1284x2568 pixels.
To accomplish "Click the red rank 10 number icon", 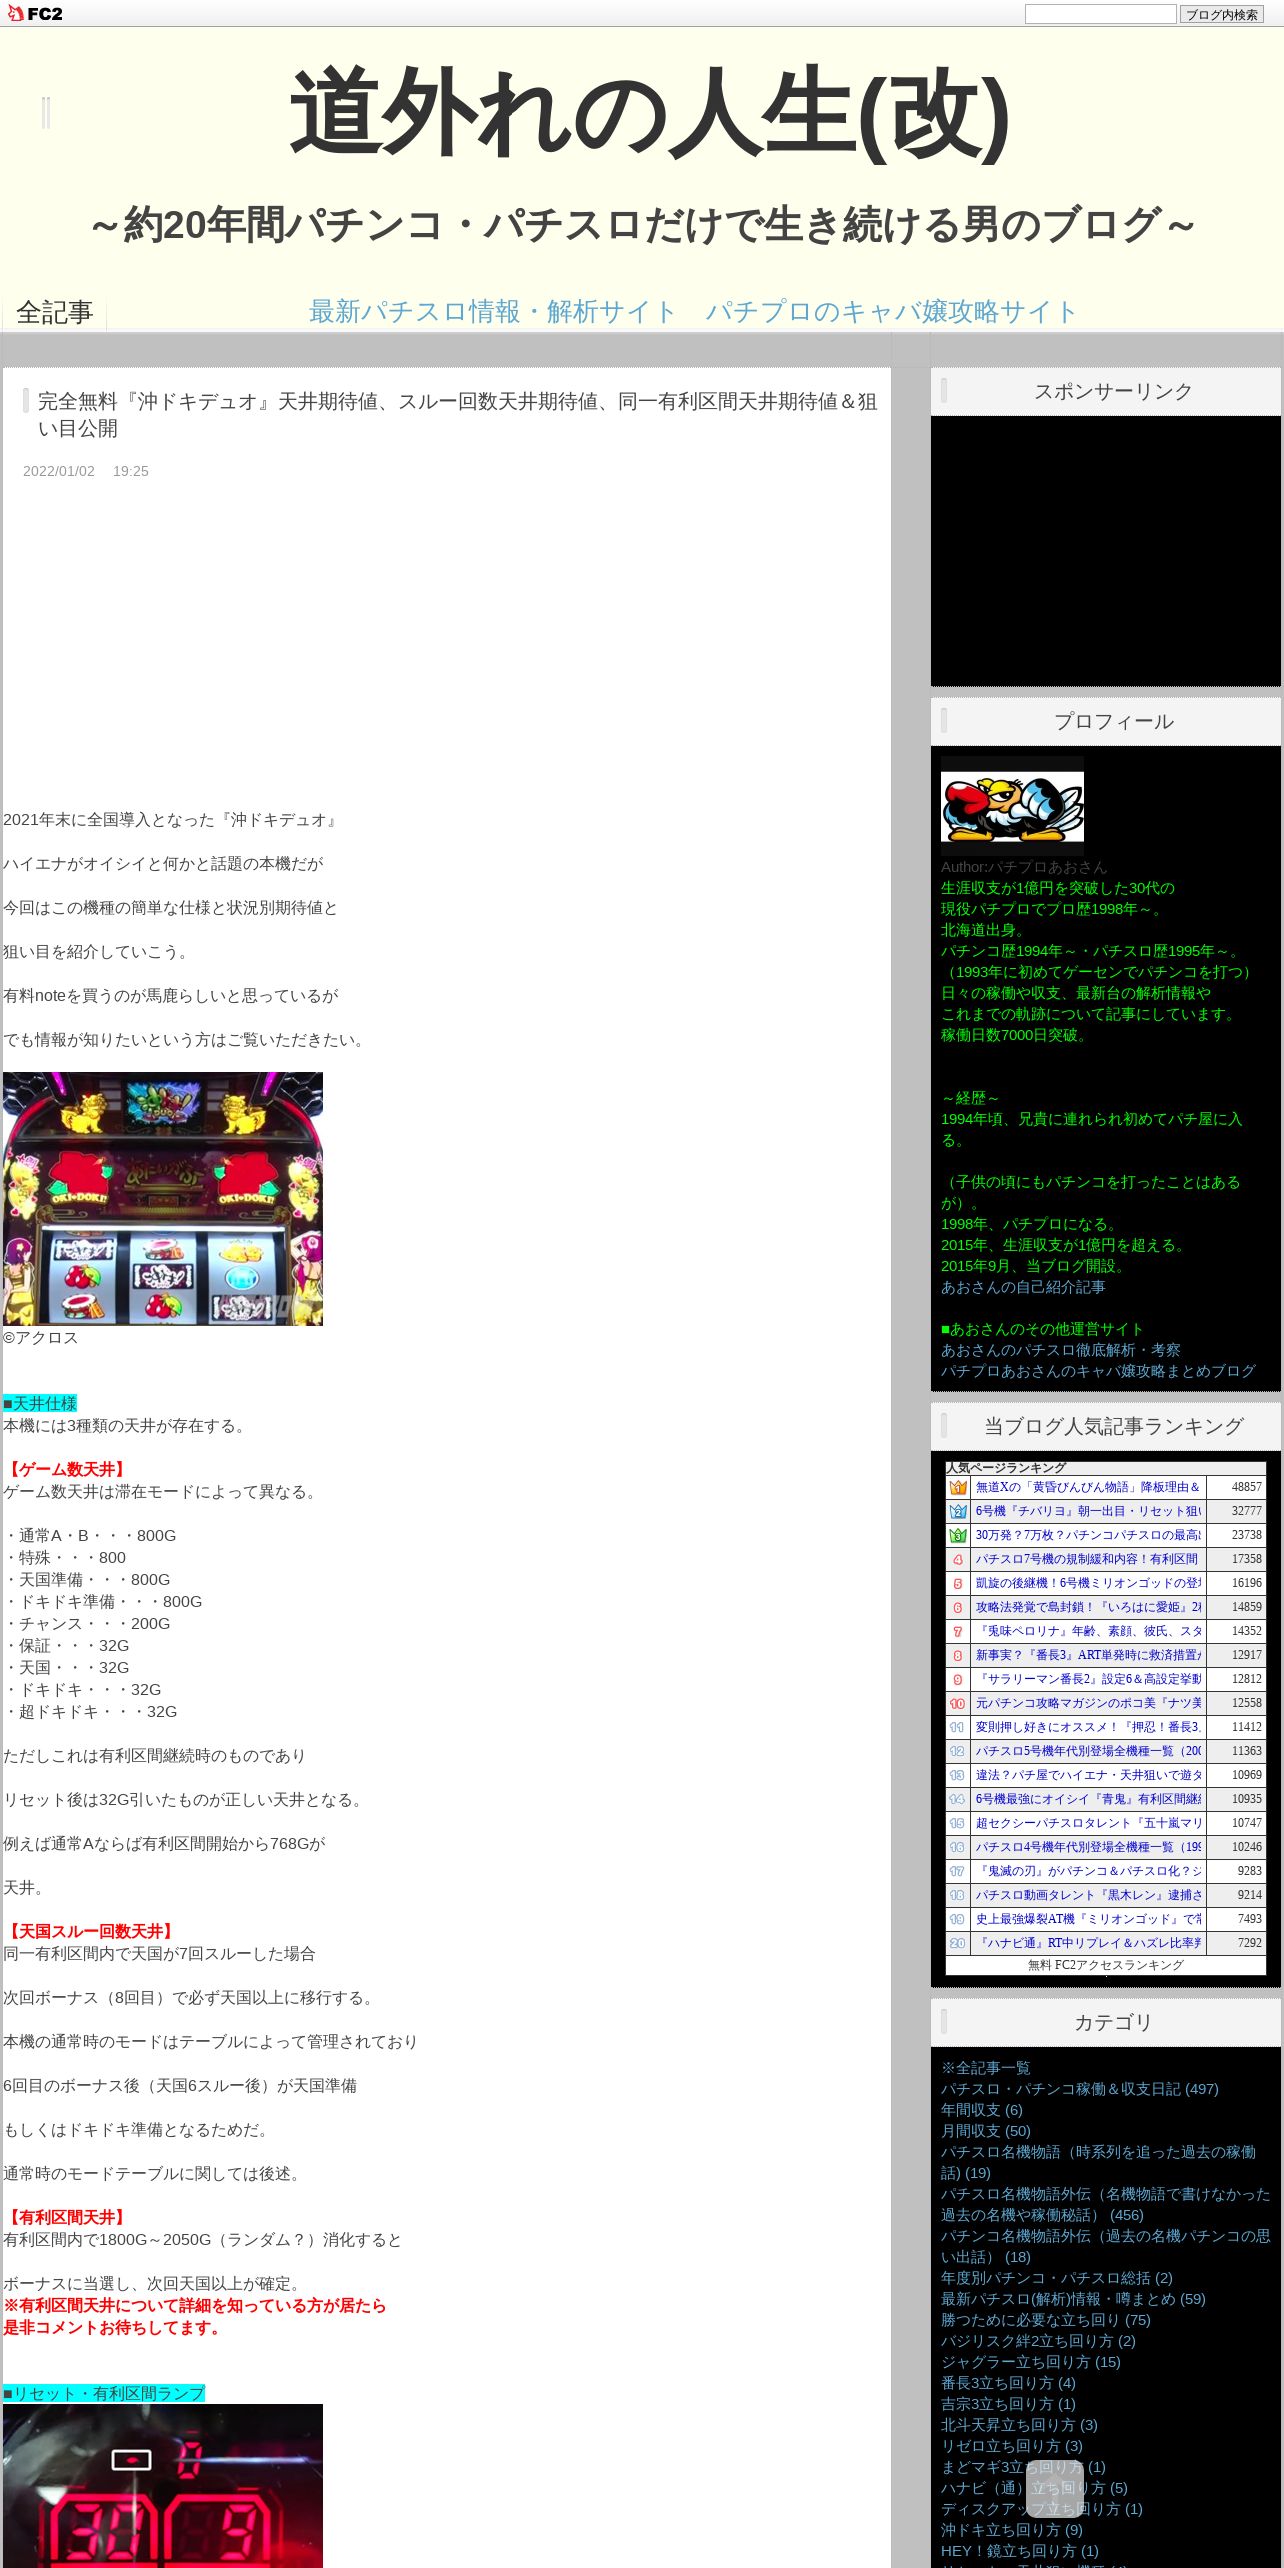I will coord(957,1703).
